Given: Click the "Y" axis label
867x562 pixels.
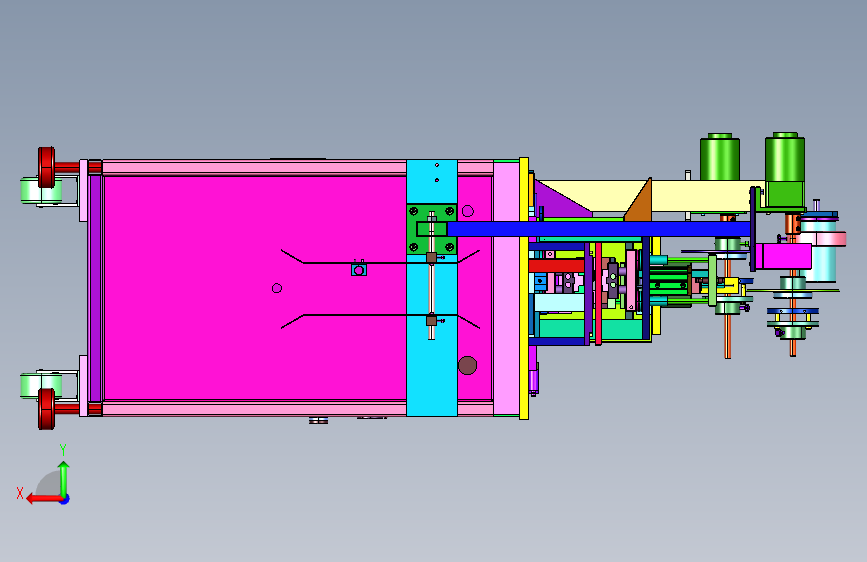Looking at the screenshot, I should tap(63, 450).
